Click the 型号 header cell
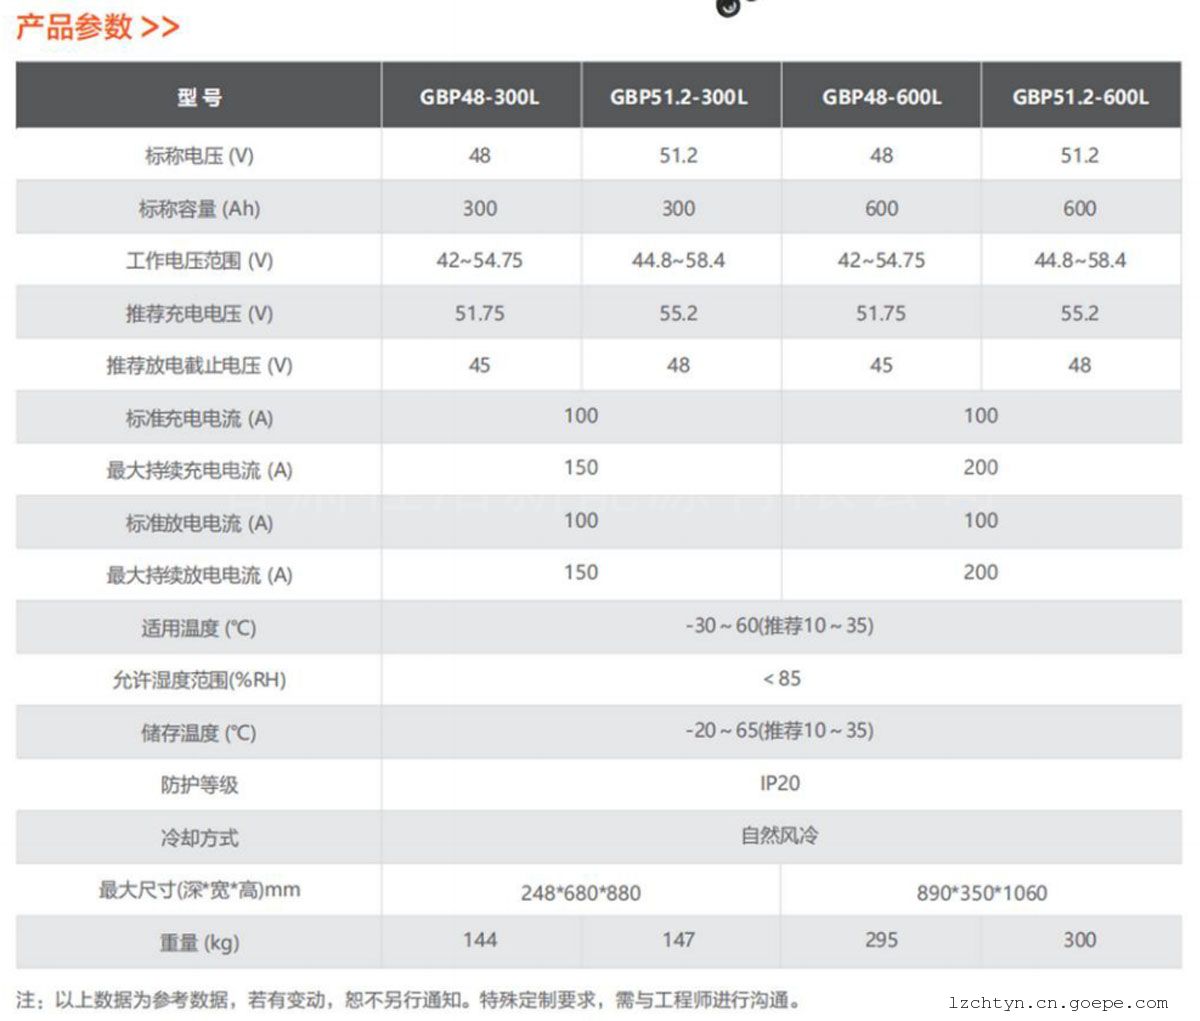The image size is (1200, 1021). [199, 97]
